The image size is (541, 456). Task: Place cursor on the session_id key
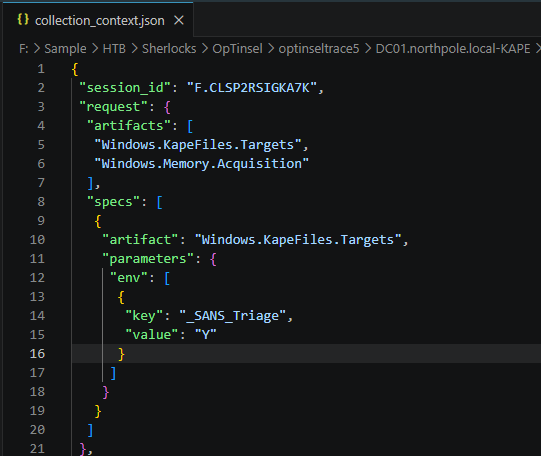point(125,88)
